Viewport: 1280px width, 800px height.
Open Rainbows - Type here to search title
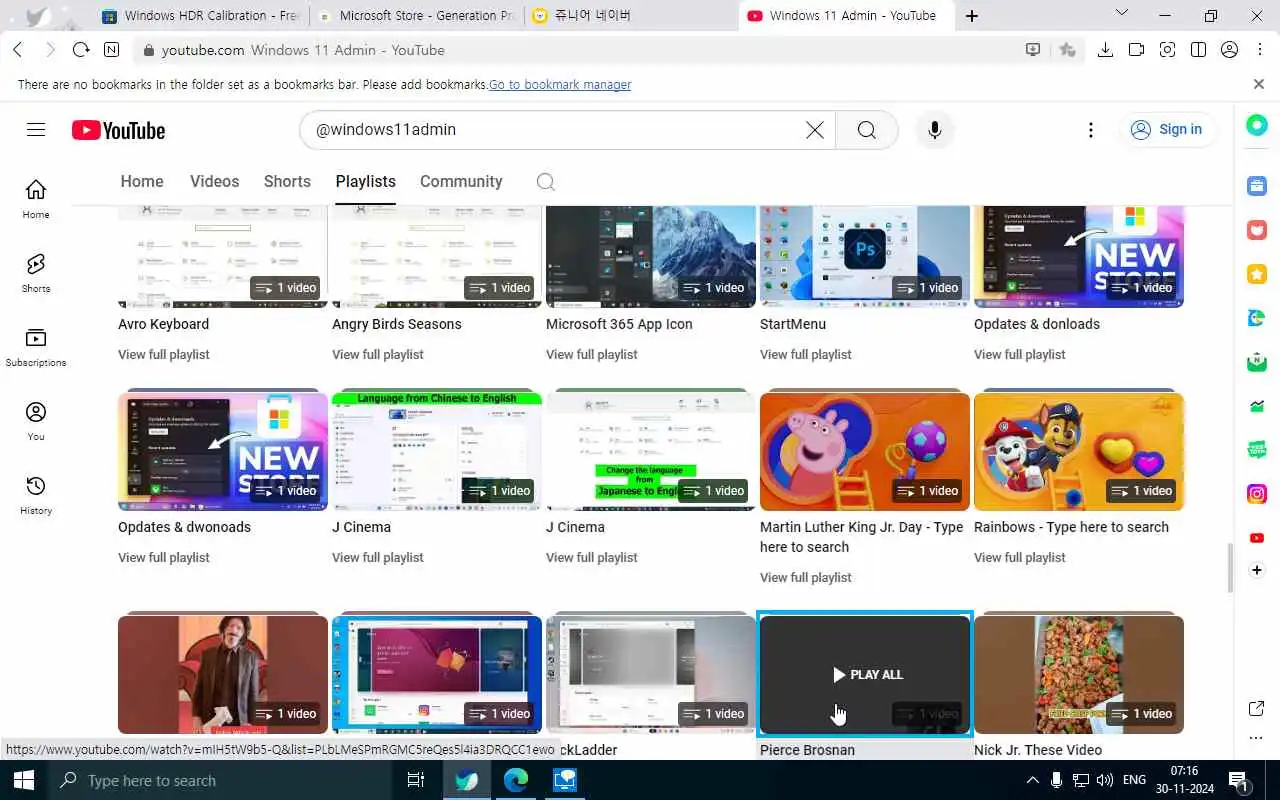(x=1071, y=527)
